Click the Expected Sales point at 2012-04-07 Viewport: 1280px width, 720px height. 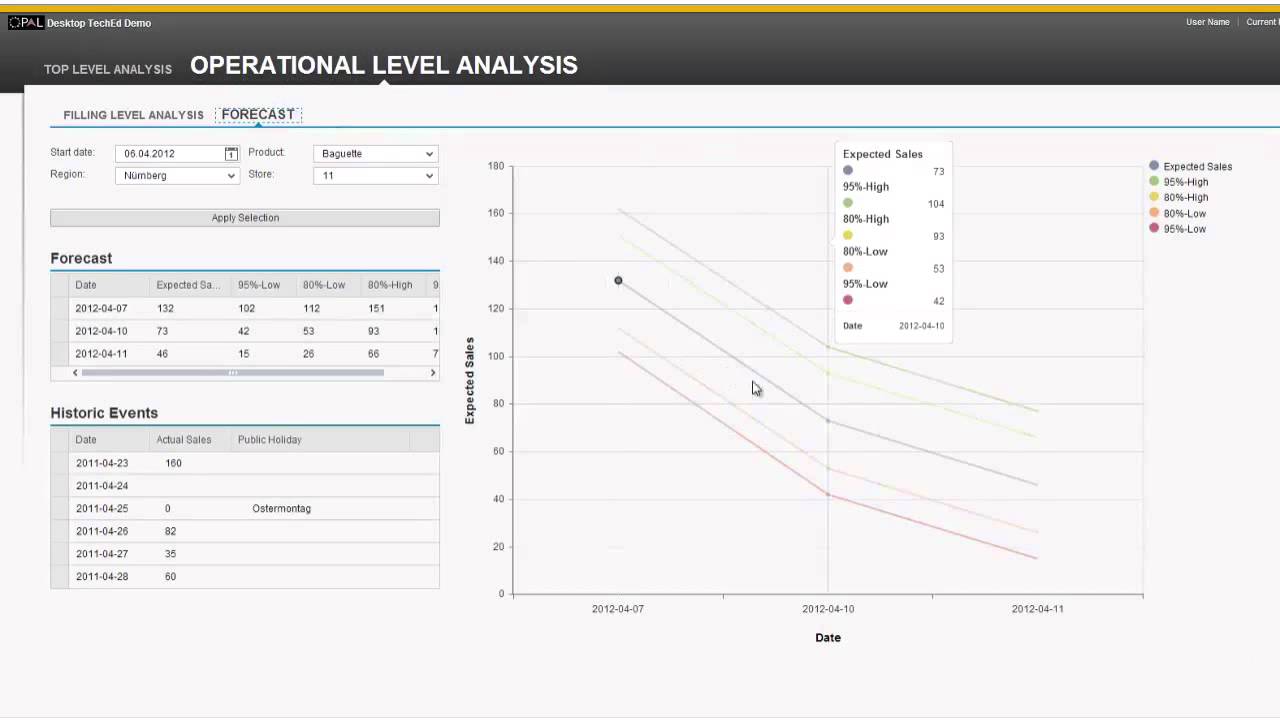(618, 281)
